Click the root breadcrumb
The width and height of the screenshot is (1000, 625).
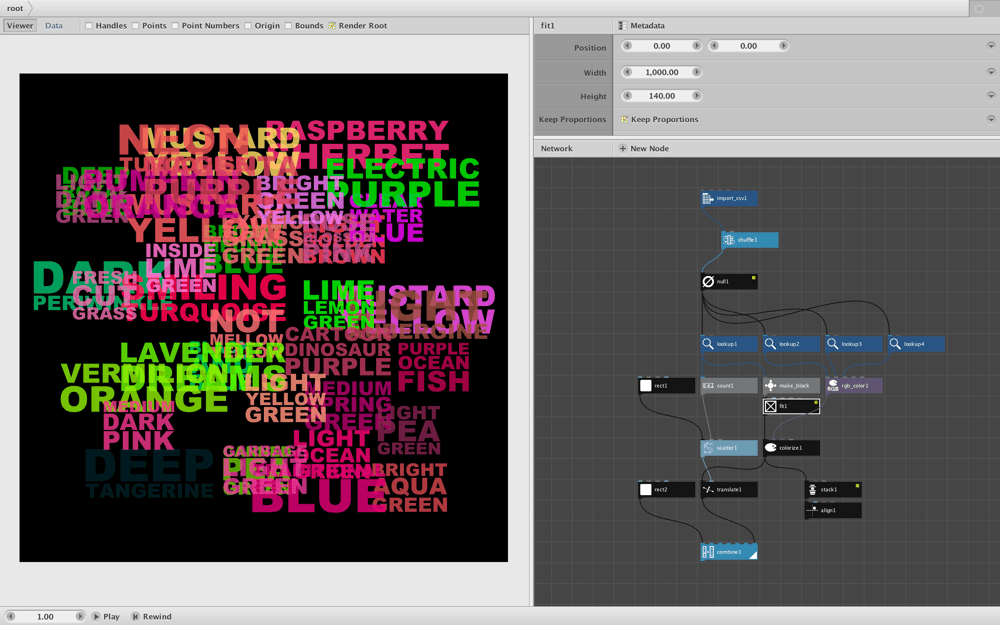click(15, 8)
